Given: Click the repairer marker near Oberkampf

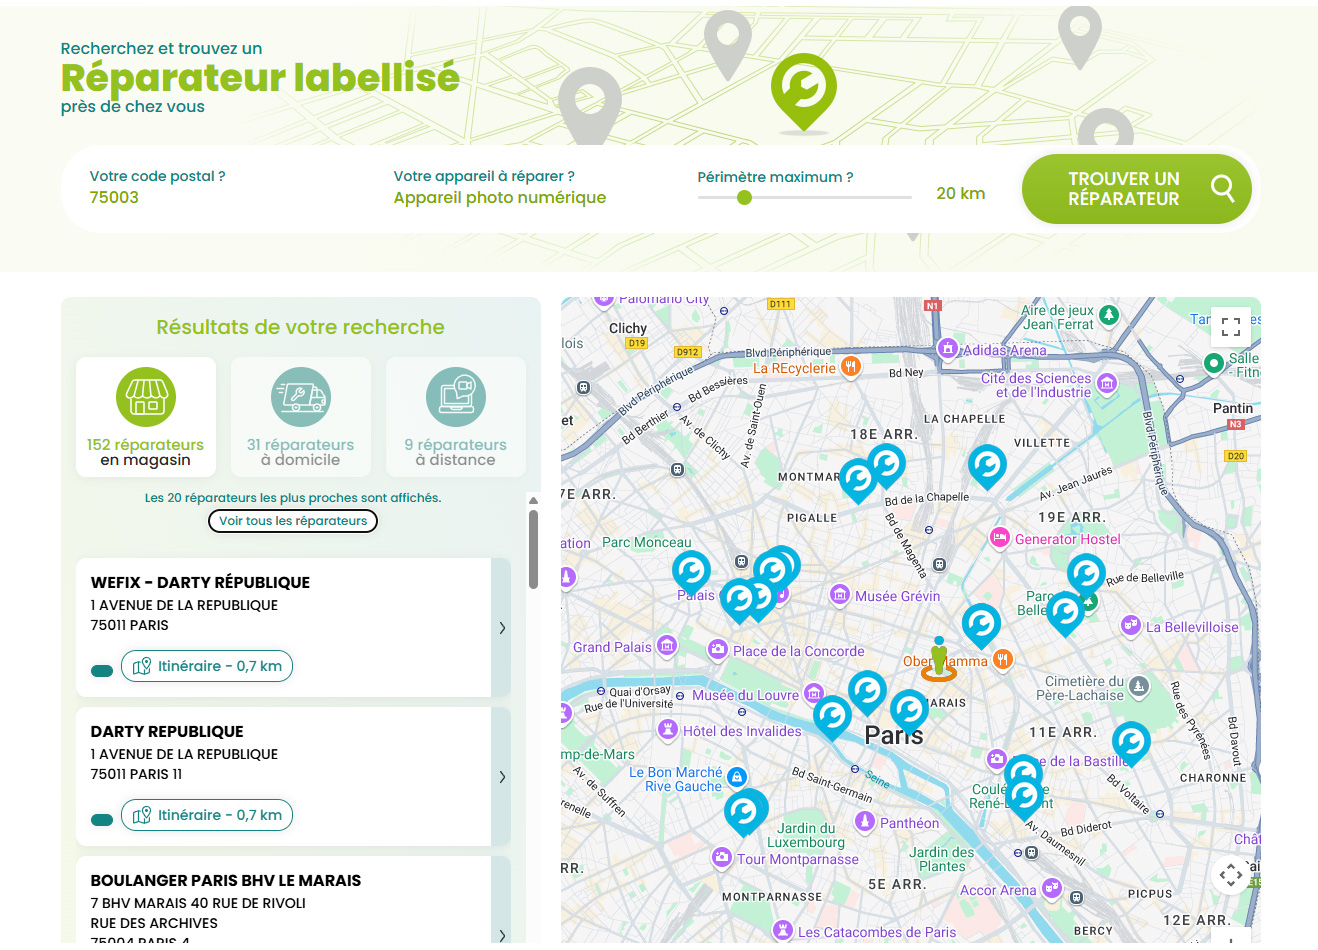Looking at the screenshot, I should click(x=981, y=625).
